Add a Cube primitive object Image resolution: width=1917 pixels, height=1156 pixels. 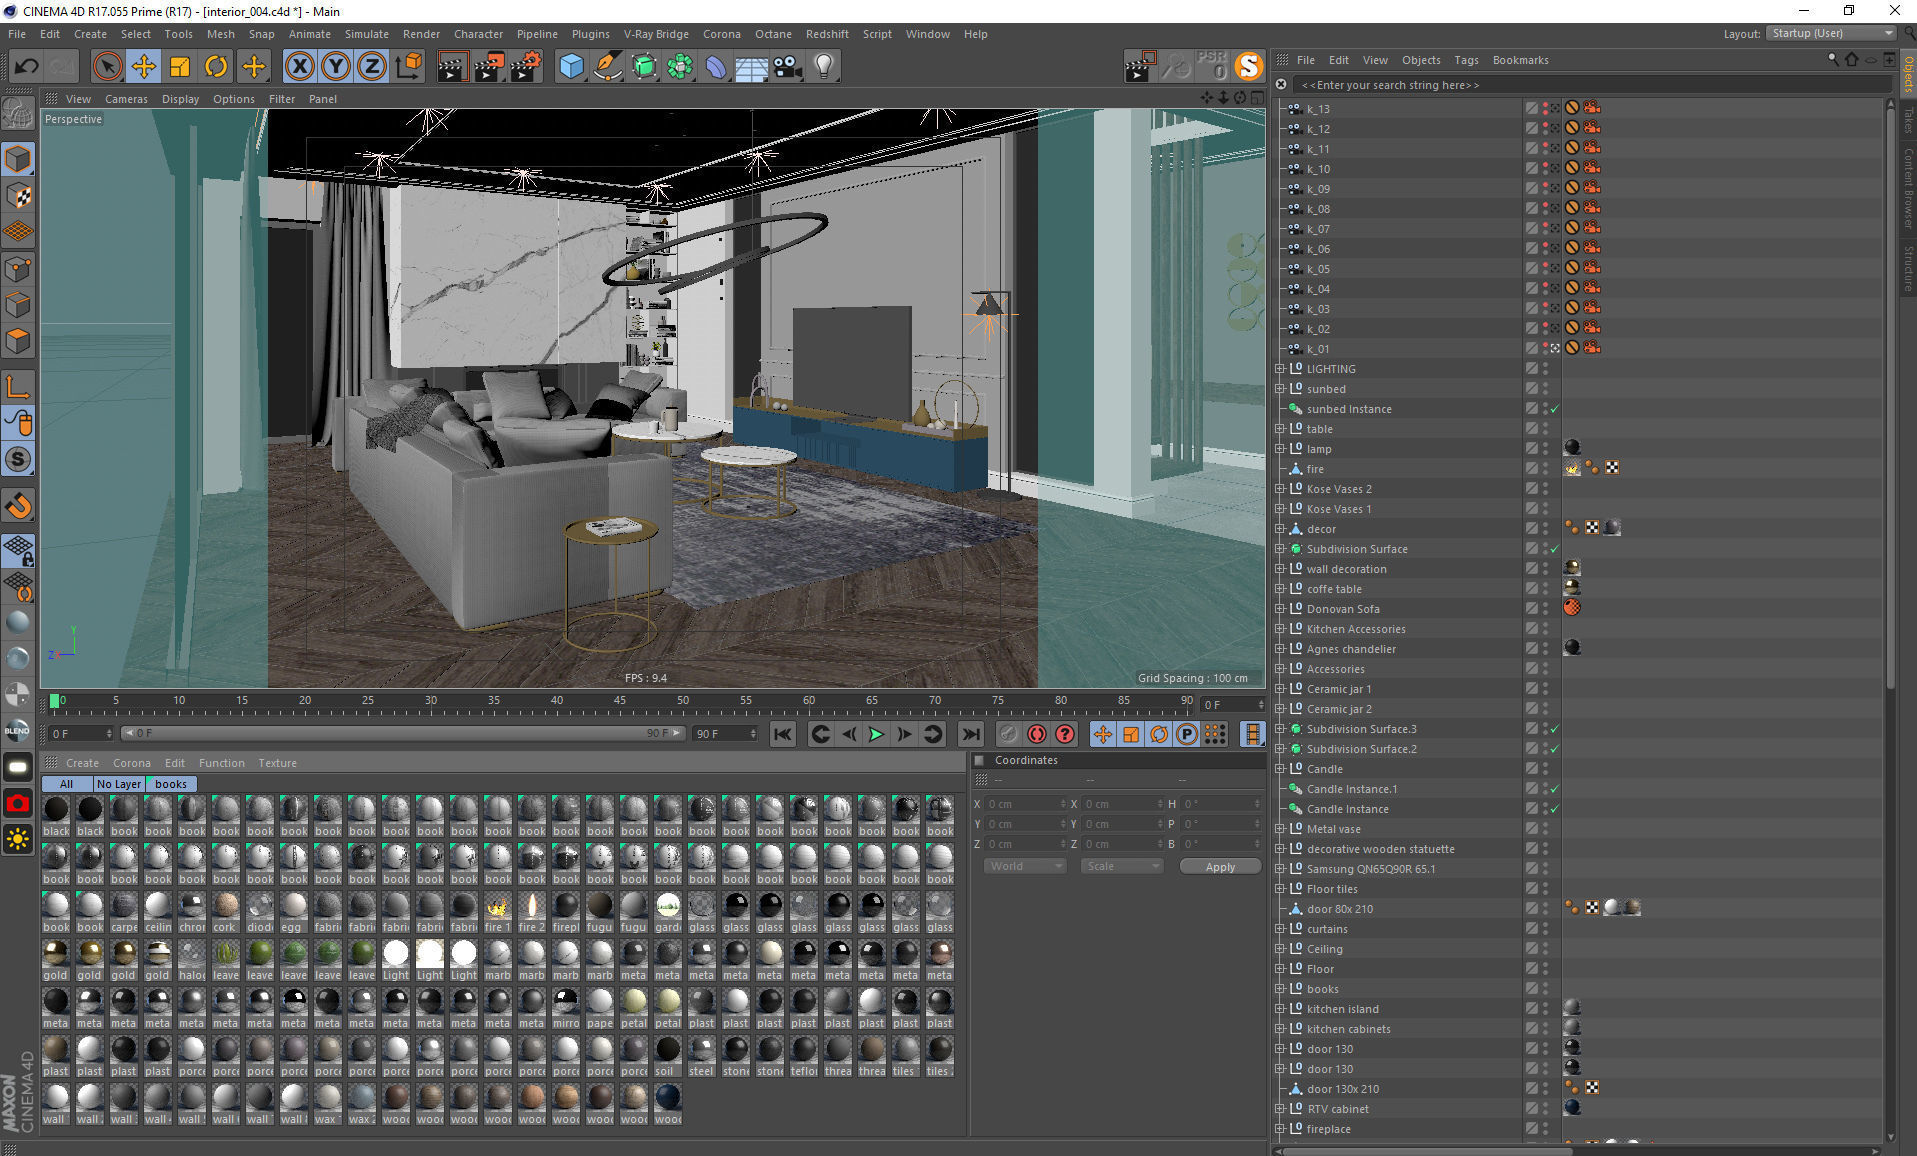click(x=571, y=67)
